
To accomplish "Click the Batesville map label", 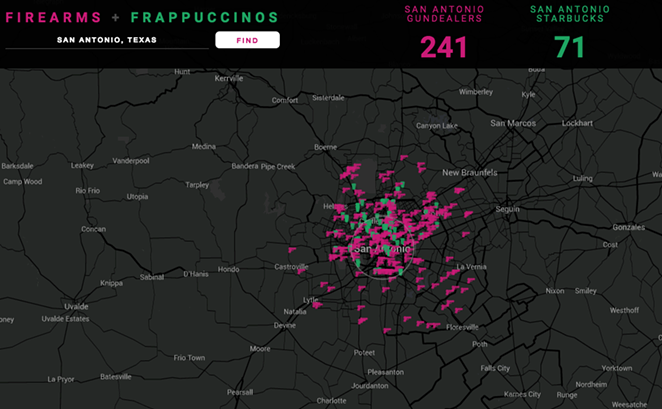I will [116, 377].
